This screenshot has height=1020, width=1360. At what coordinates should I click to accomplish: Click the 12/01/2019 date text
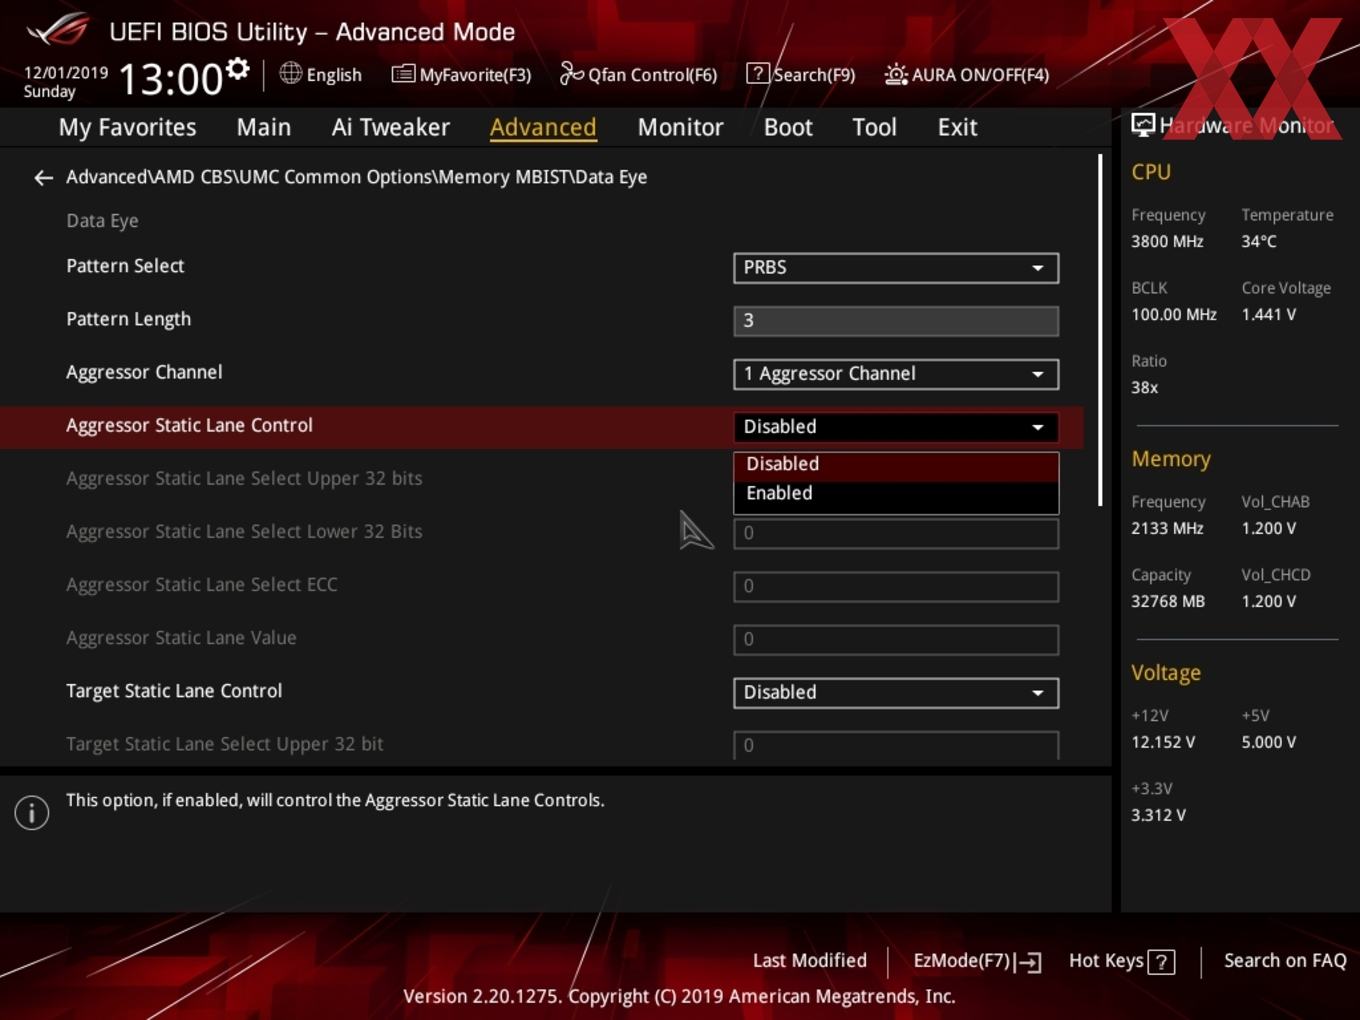point(66,73)
